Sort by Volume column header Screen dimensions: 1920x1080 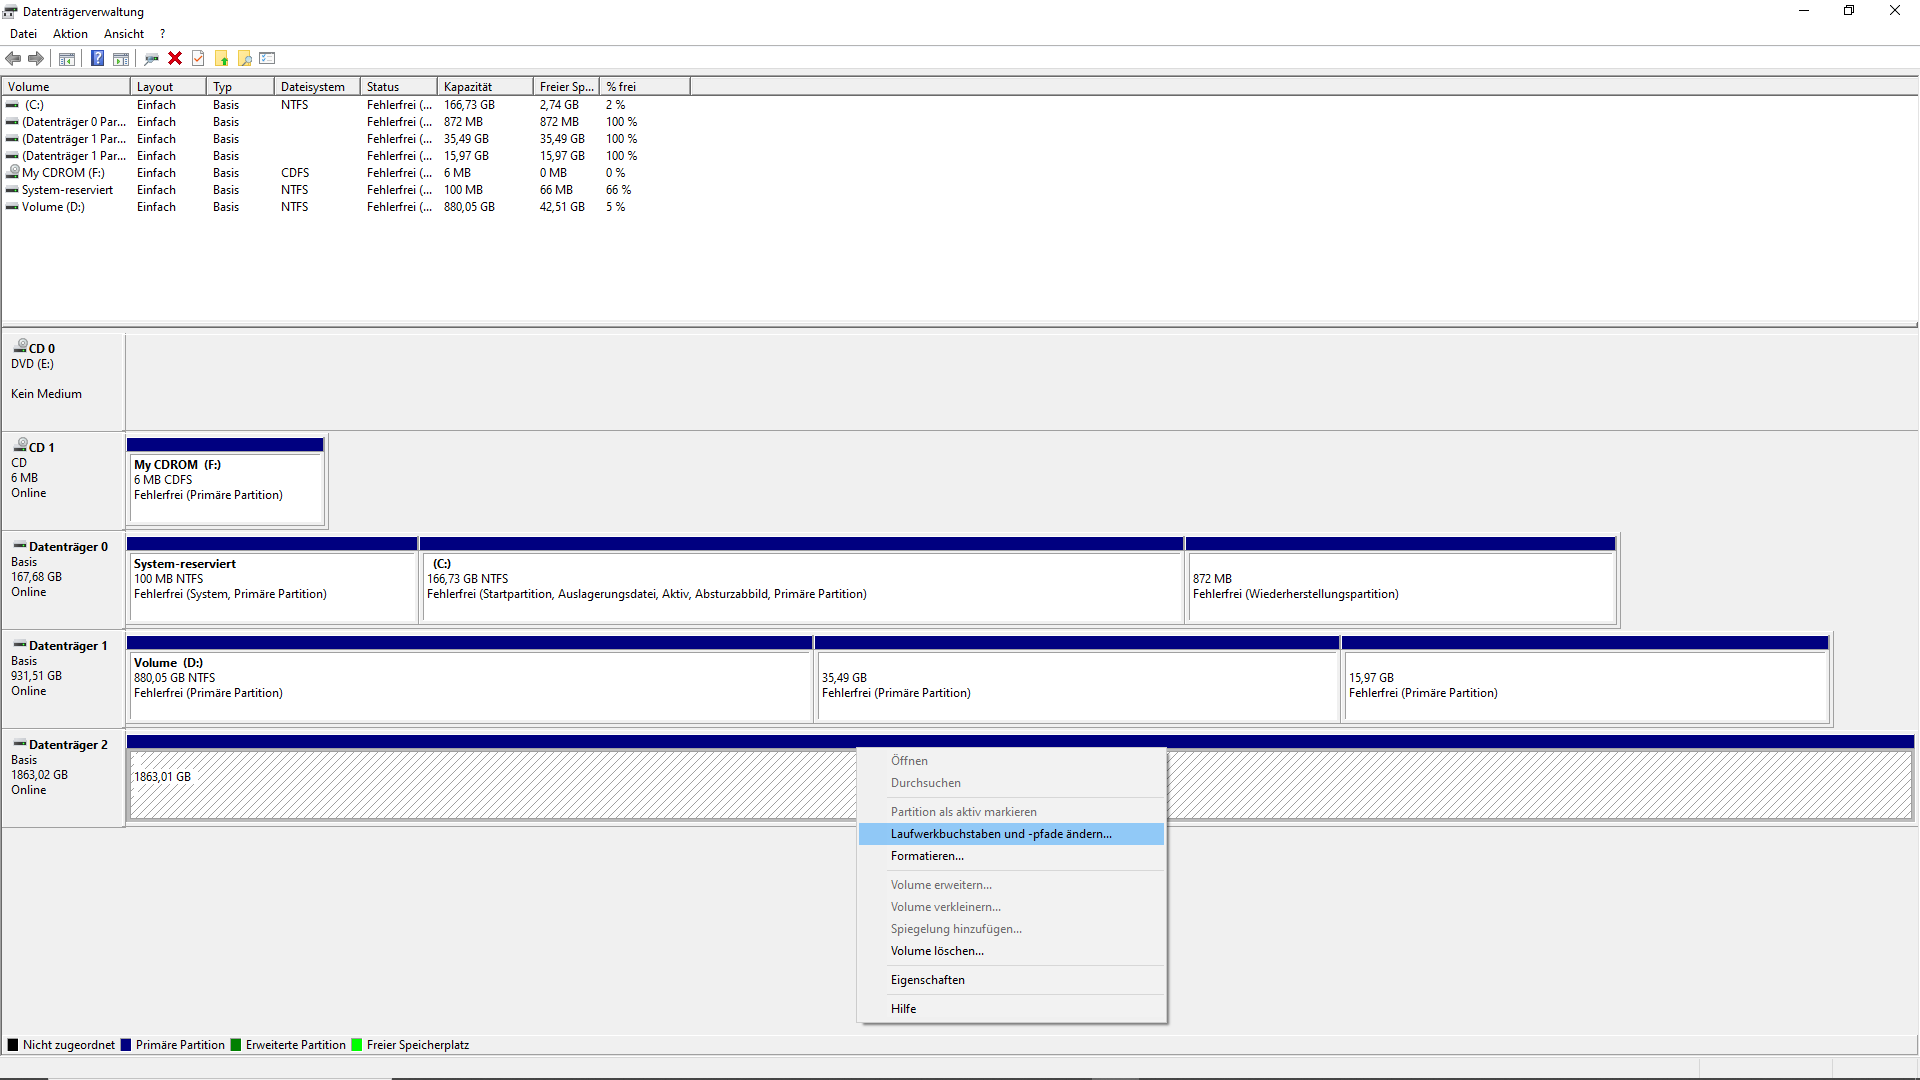(66, 87)
